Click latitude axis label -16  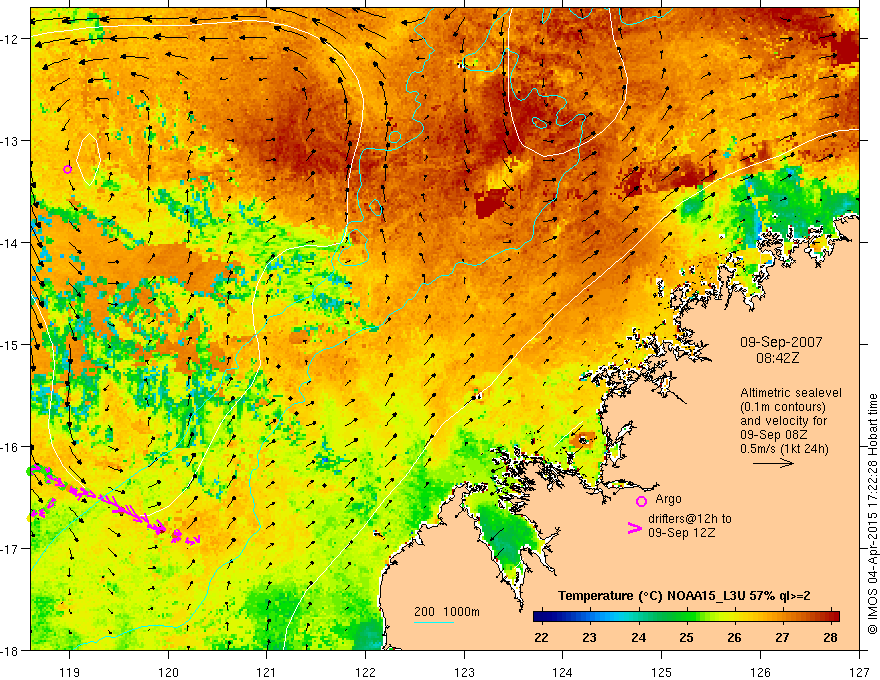11,447
